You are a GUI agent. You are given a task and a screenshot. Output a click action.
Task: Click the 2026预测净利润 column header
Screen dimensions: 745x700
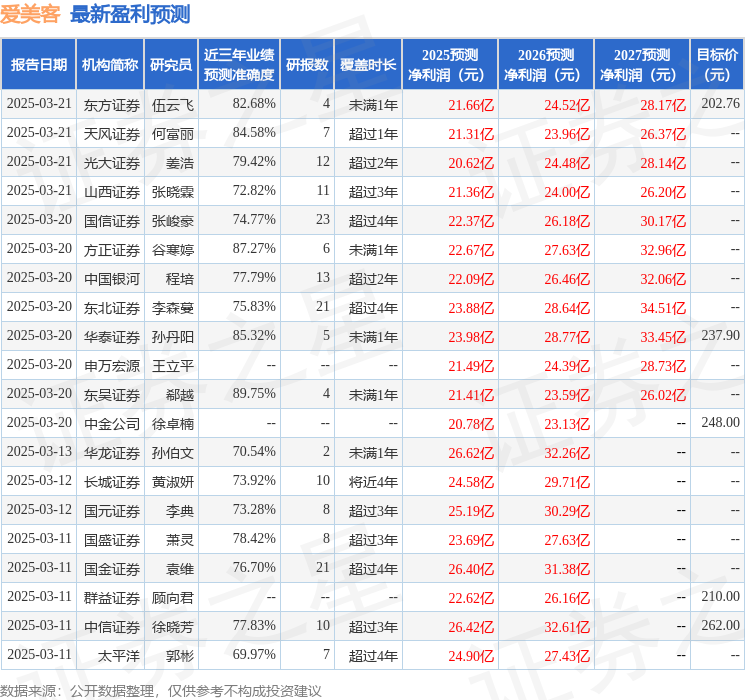click(546, 65)
